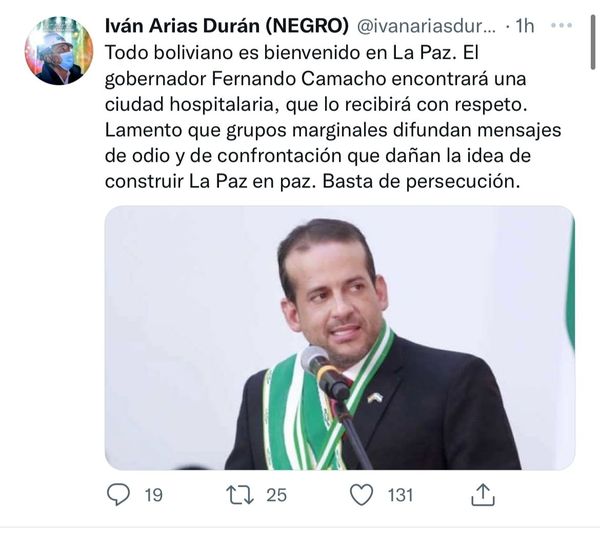Open Iván Arias Durán profile avatar
This screenshot has width=600, height=537.
pyautogui.click(x=59, y=51)
